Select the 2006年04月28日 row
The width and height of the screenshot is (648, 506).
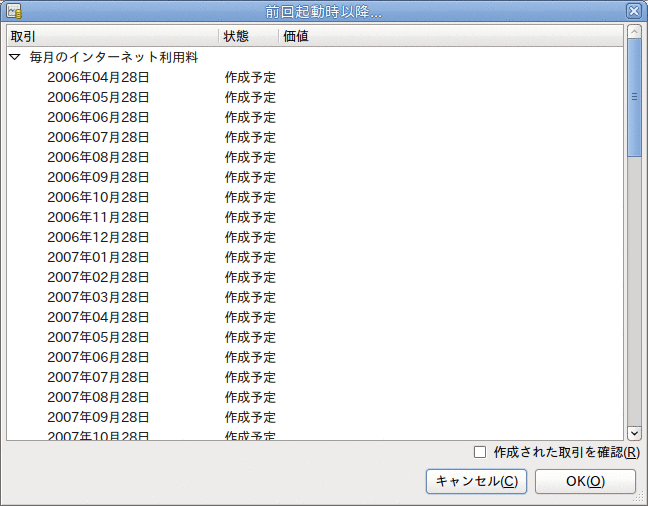point(315,77)
